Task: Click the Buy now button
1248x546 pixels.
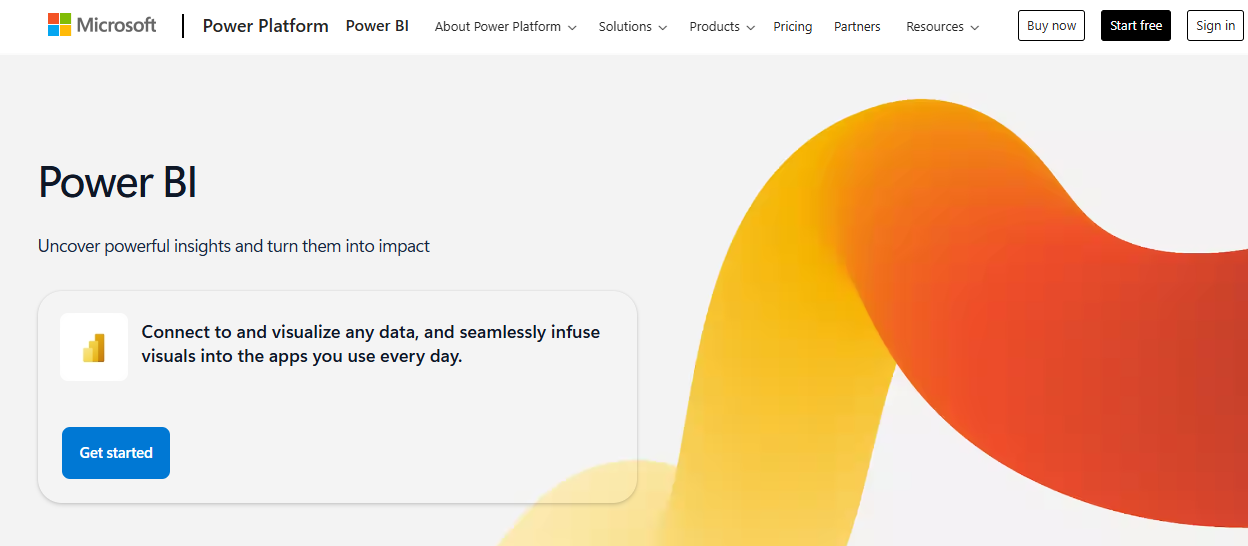Action: coord(1051,26)
